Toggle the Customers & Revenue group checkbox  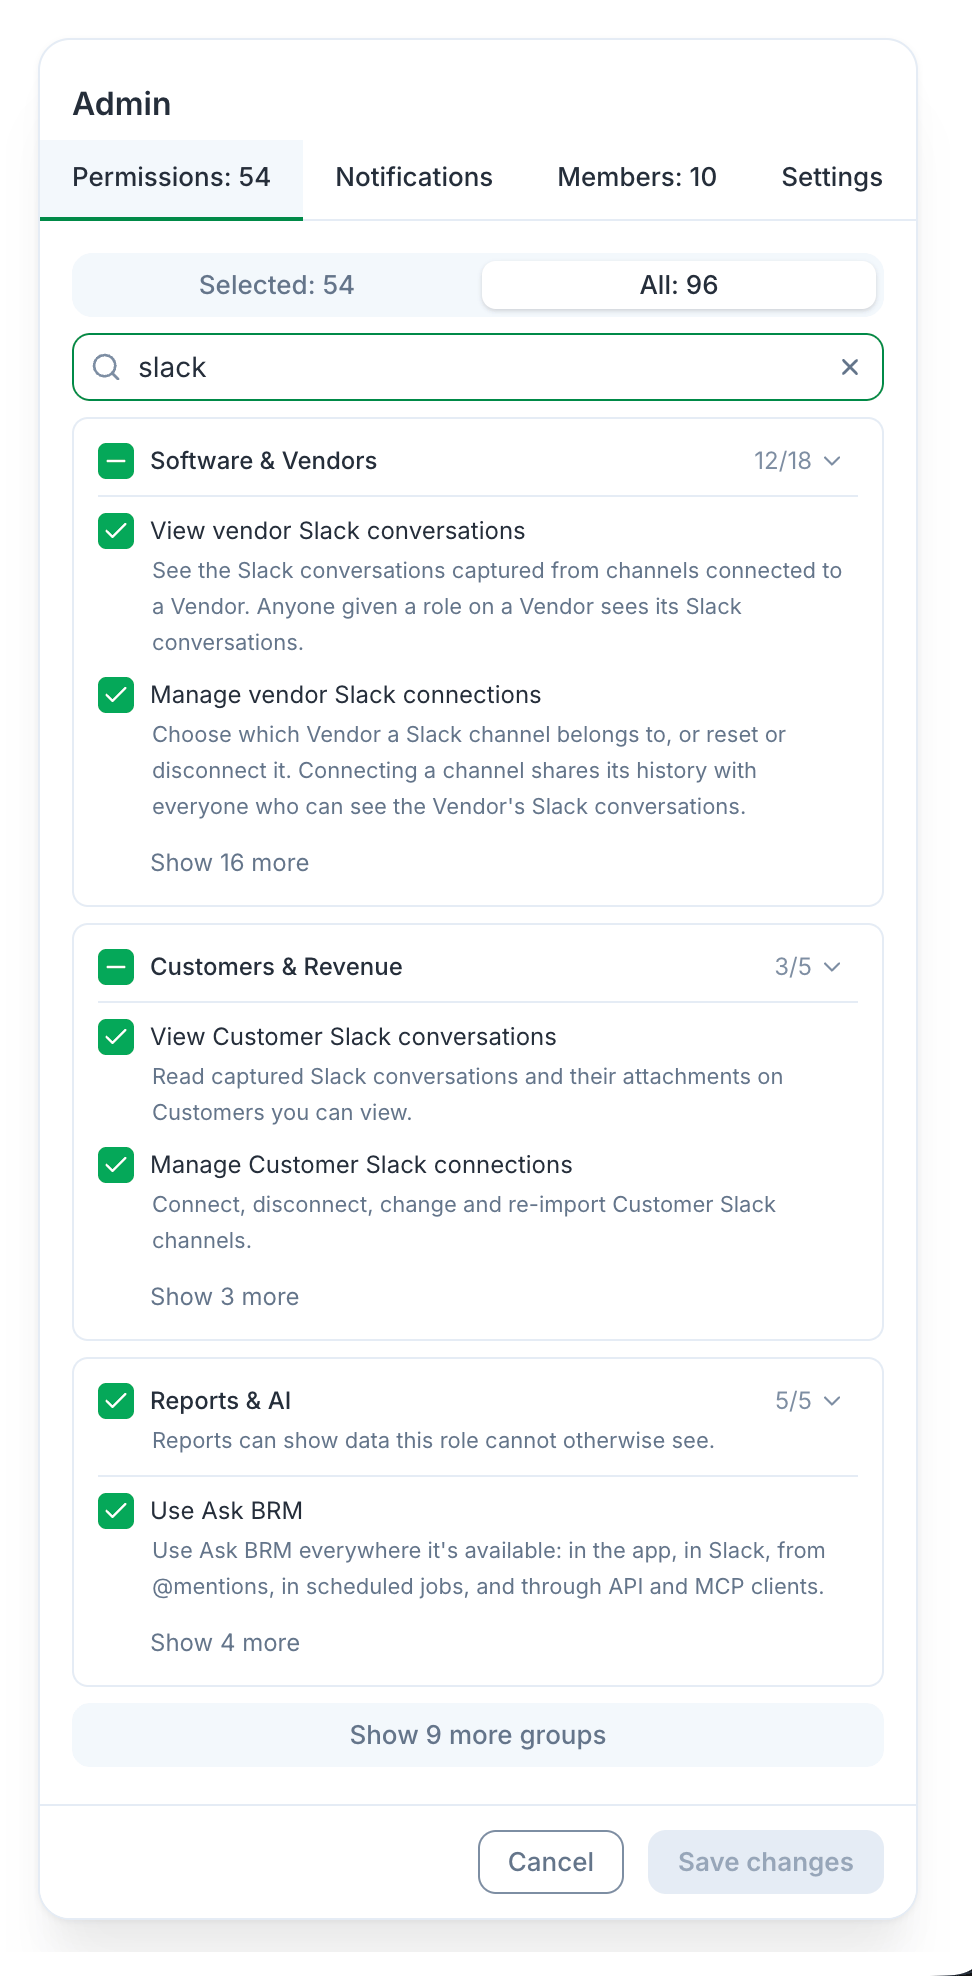[116, 967]
